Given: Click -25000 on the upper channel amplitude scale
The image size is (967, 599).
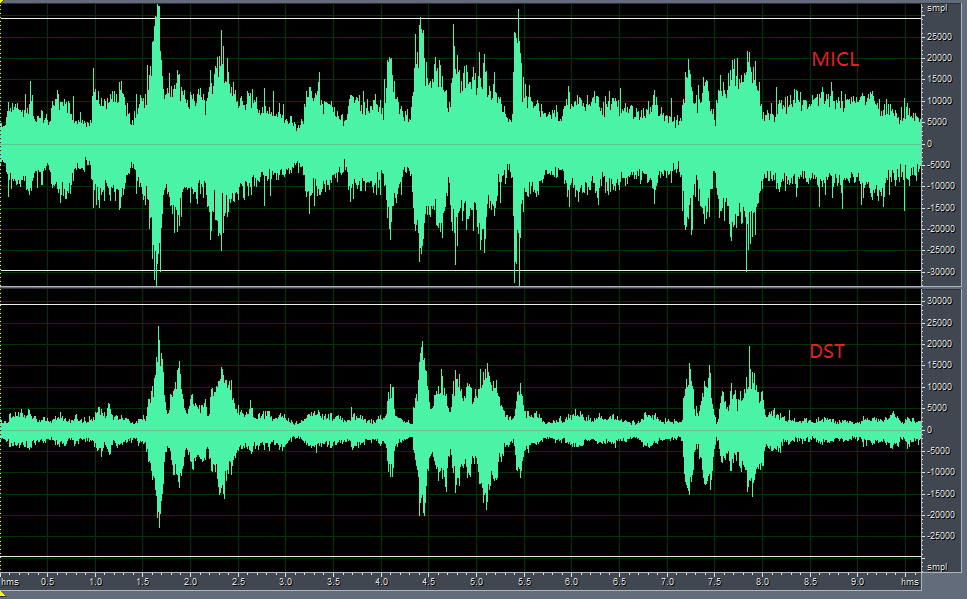Looking at the screenshot, I should [939, 250].
